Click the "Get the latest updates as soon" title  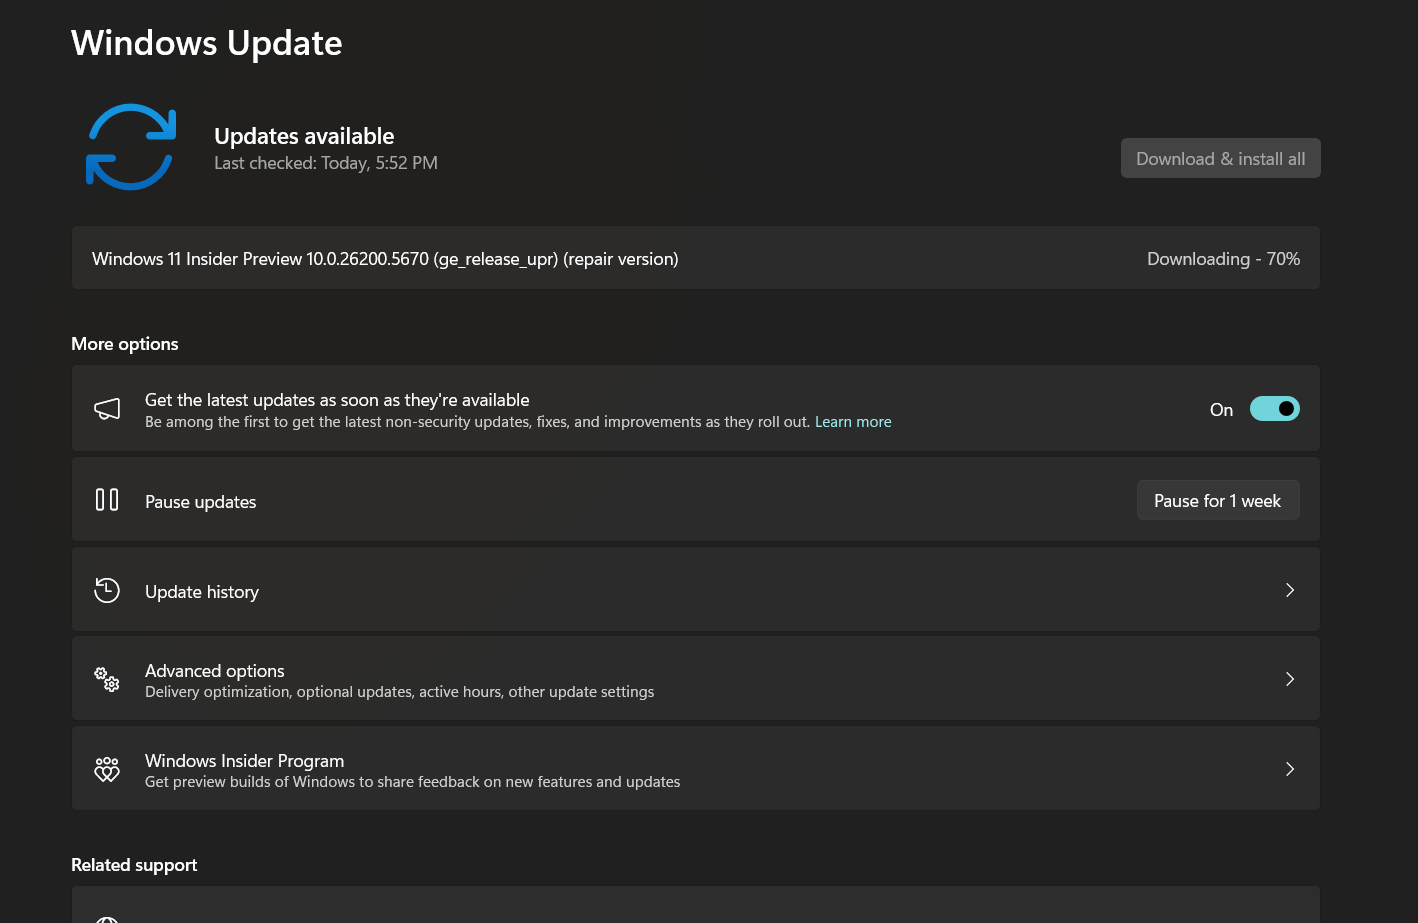click(337, 400)
